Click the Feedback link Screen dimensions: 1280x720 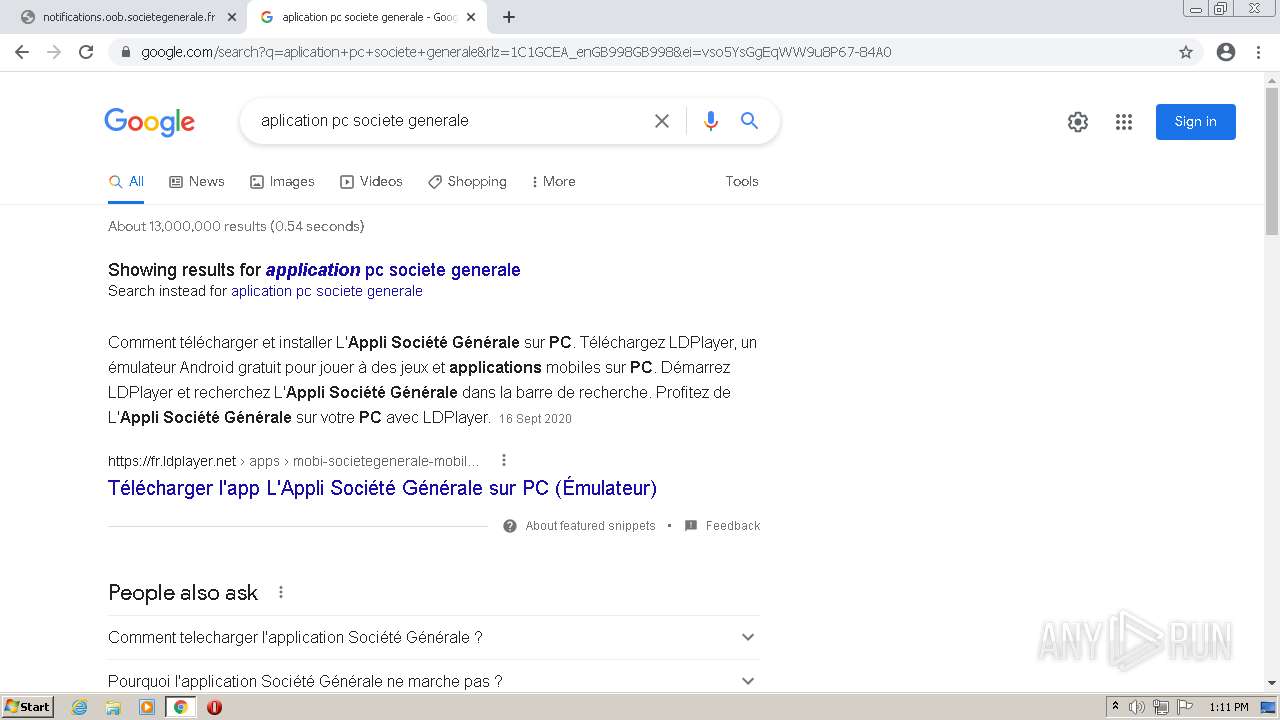coord(733,526)
